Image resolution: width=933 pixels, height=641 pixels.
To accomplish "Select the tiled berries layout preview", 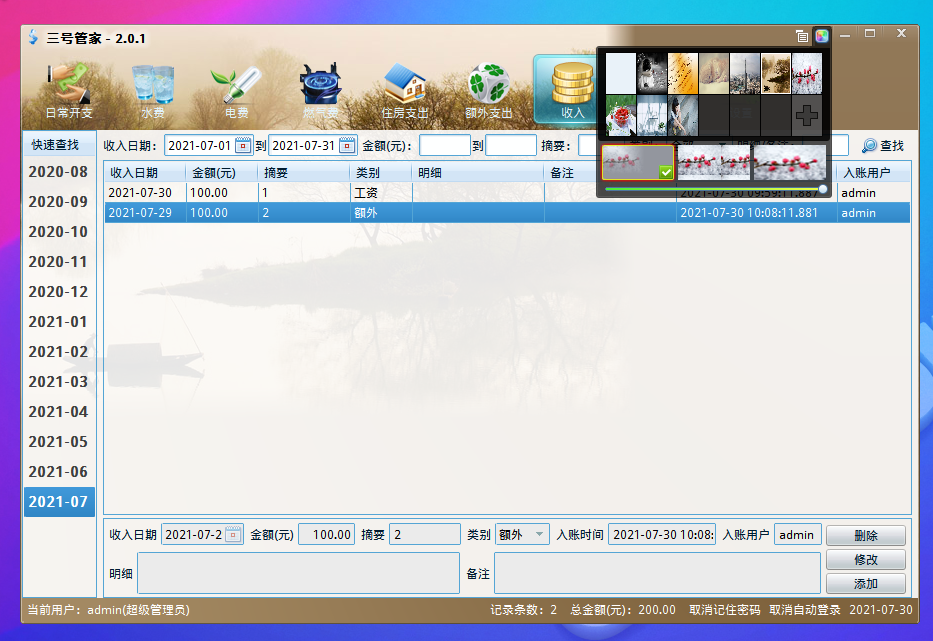I will pyautogui.click(x=713, y=162).
